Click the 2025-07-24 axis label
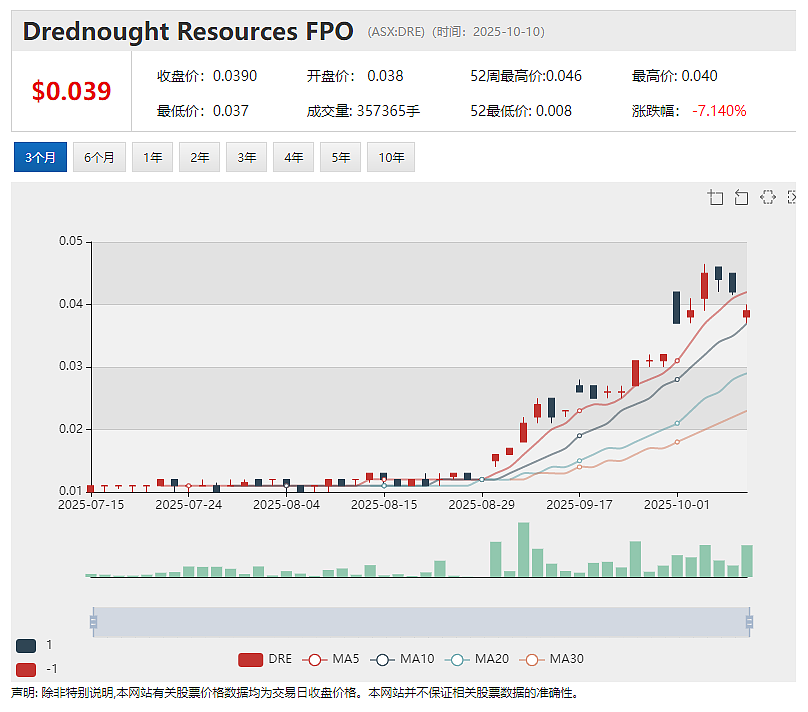 coord(189,505)
